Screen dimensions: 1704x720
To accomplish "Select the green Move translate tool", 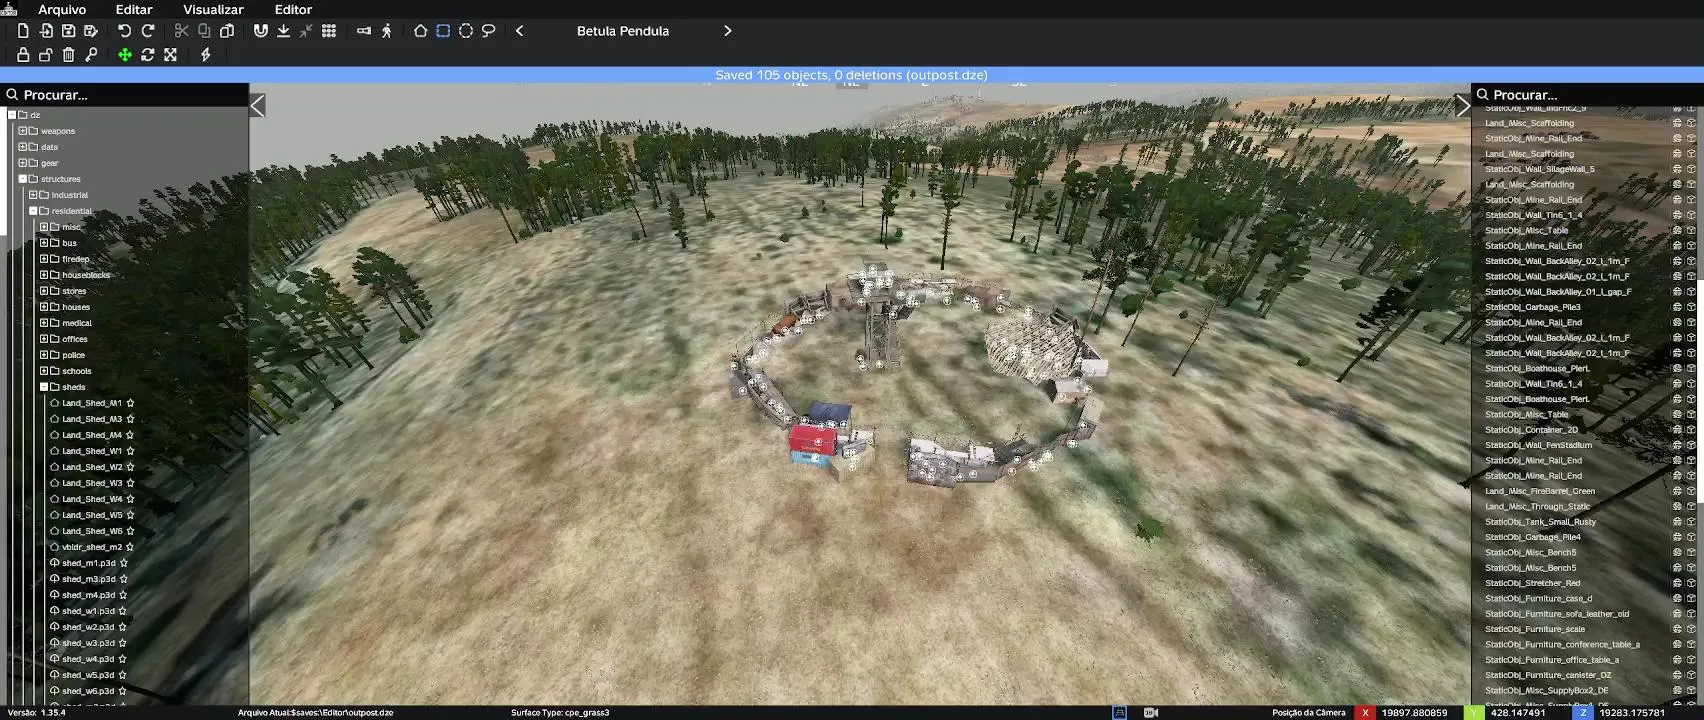I will pos(125,55).
